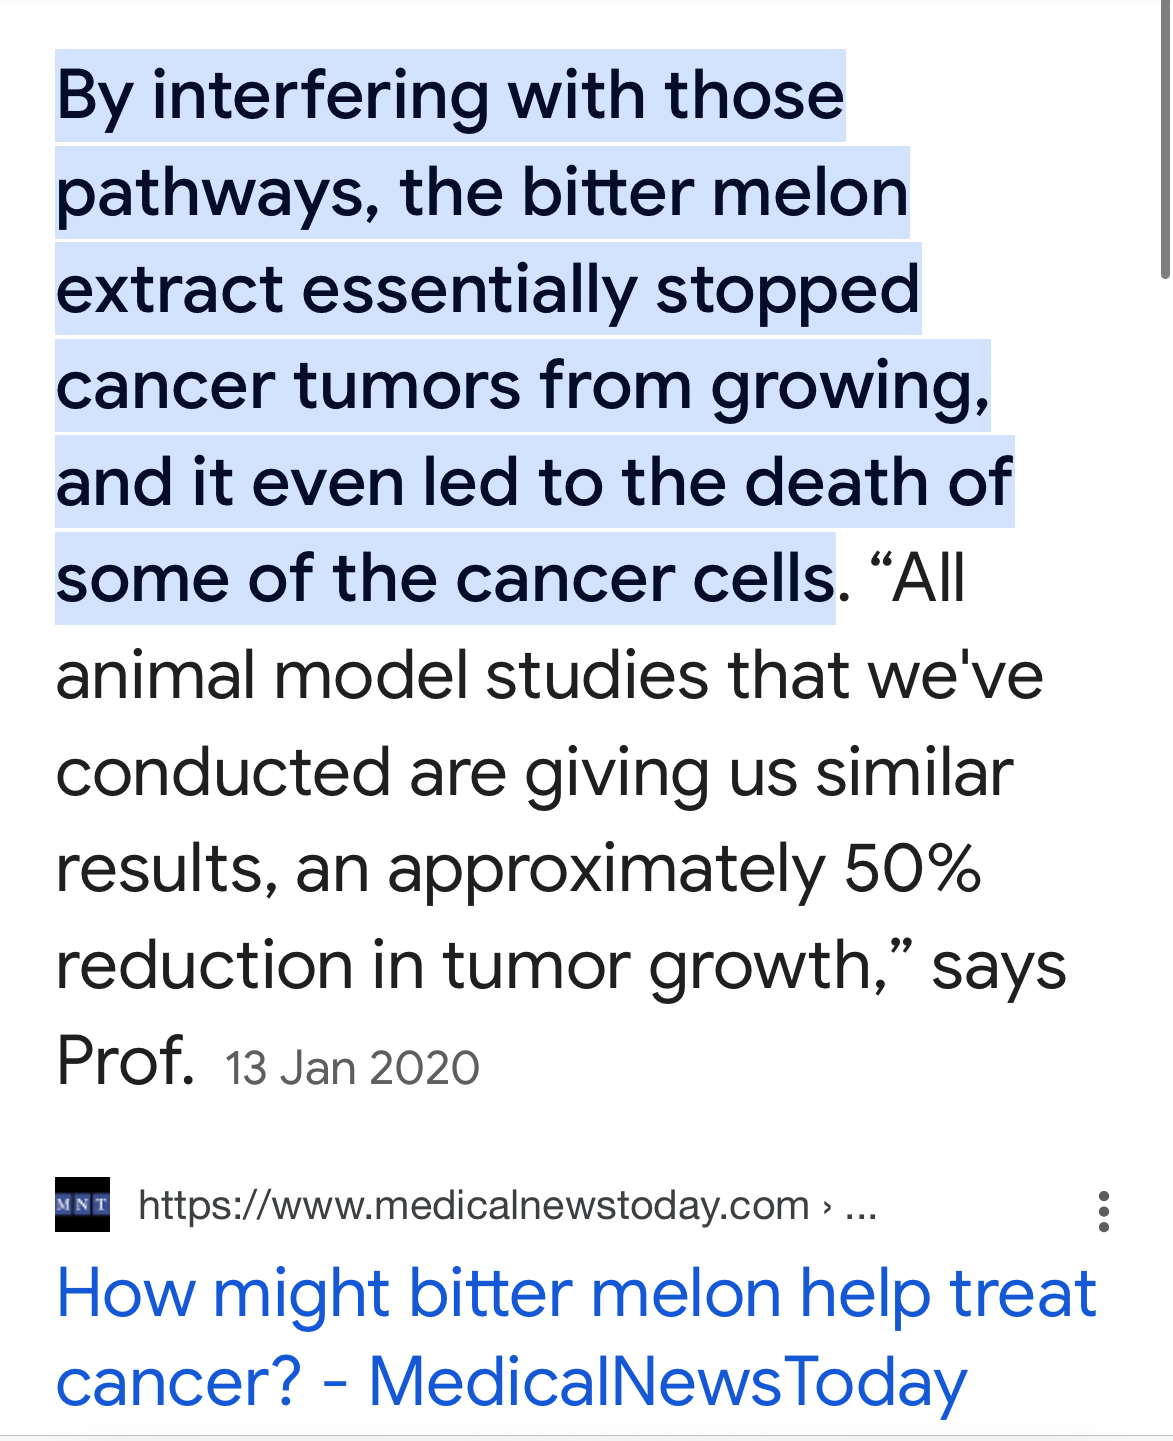Open the three-dot result options menu
Viewport: 1173px width, 1441px height.
(1103, 1211)
